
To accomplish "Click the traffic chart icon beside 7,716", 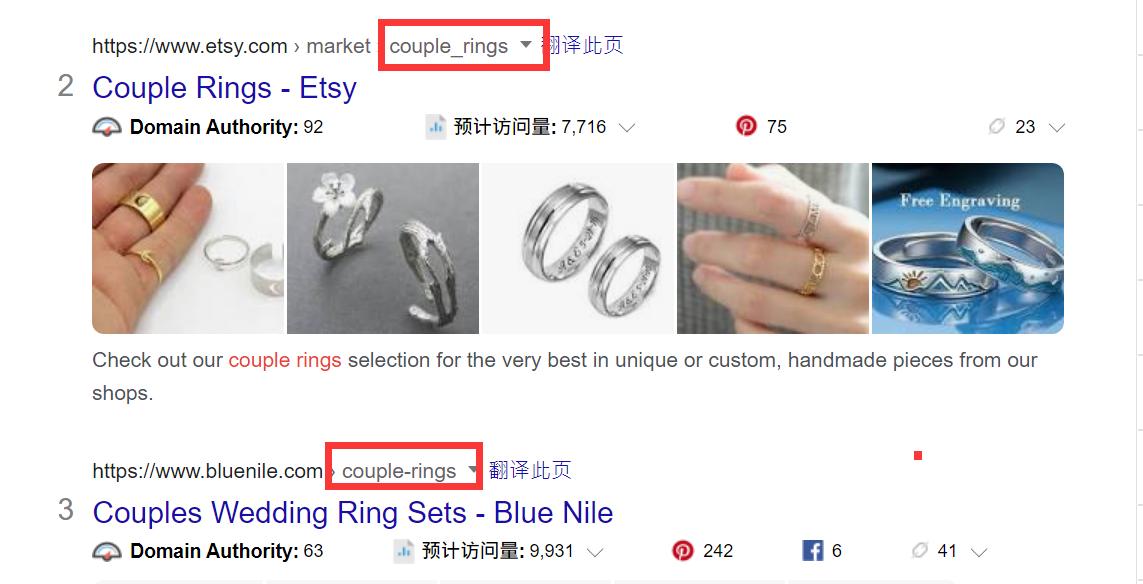I will 436,127.
